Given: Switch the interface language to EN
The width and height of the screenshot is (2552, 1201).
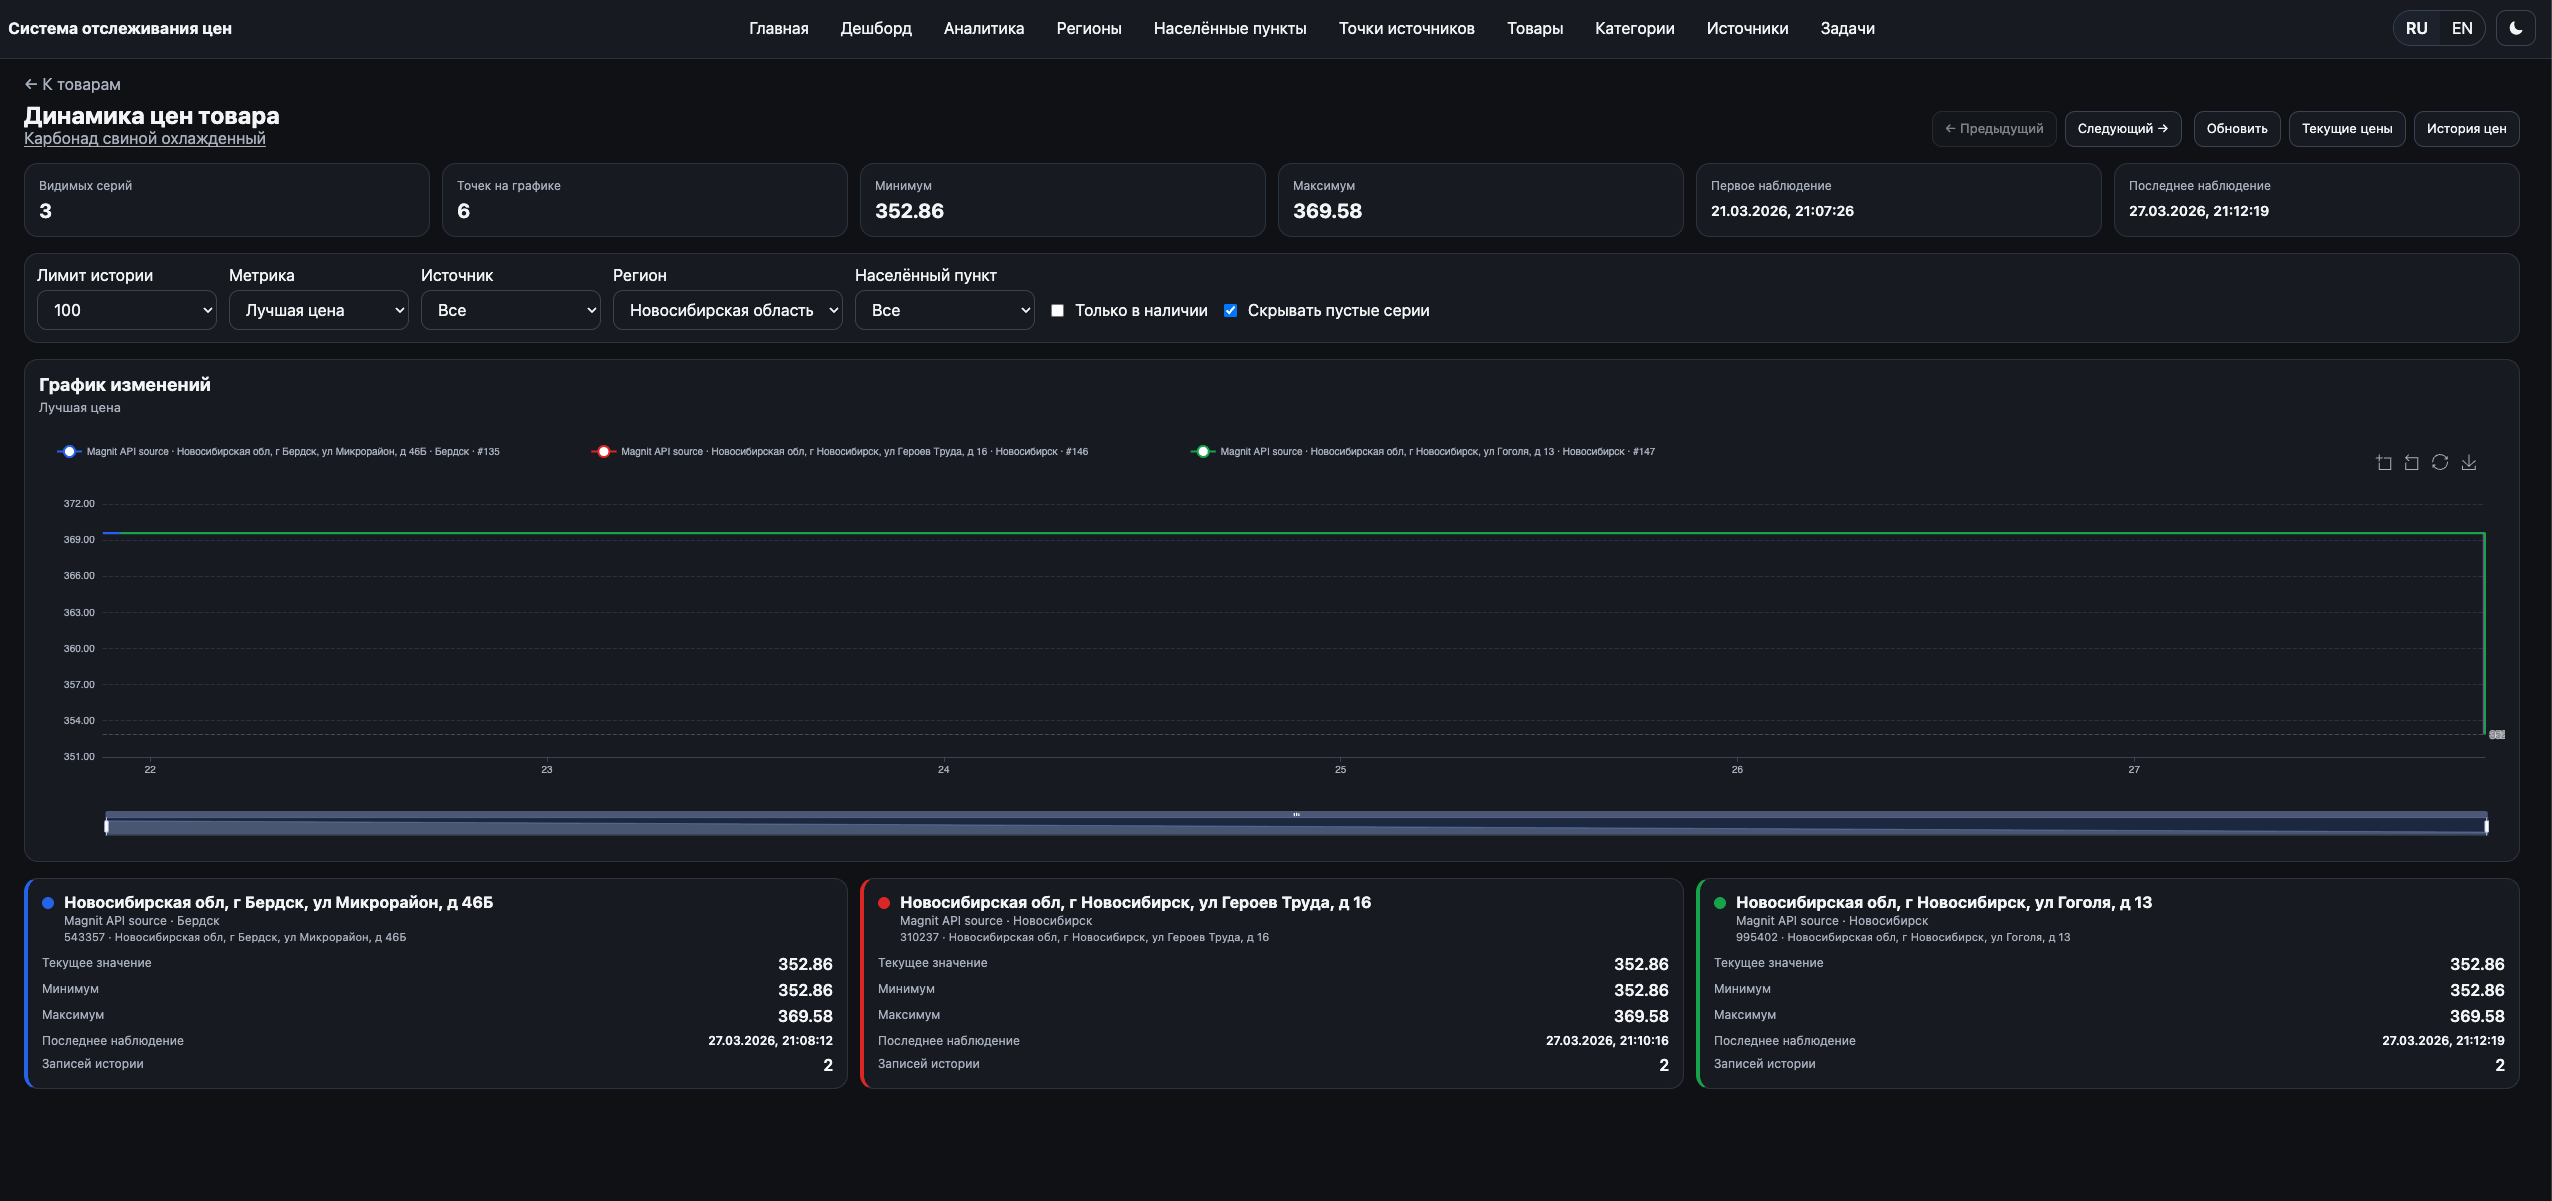Looking at the screenshot, I should coord(2462,28).
